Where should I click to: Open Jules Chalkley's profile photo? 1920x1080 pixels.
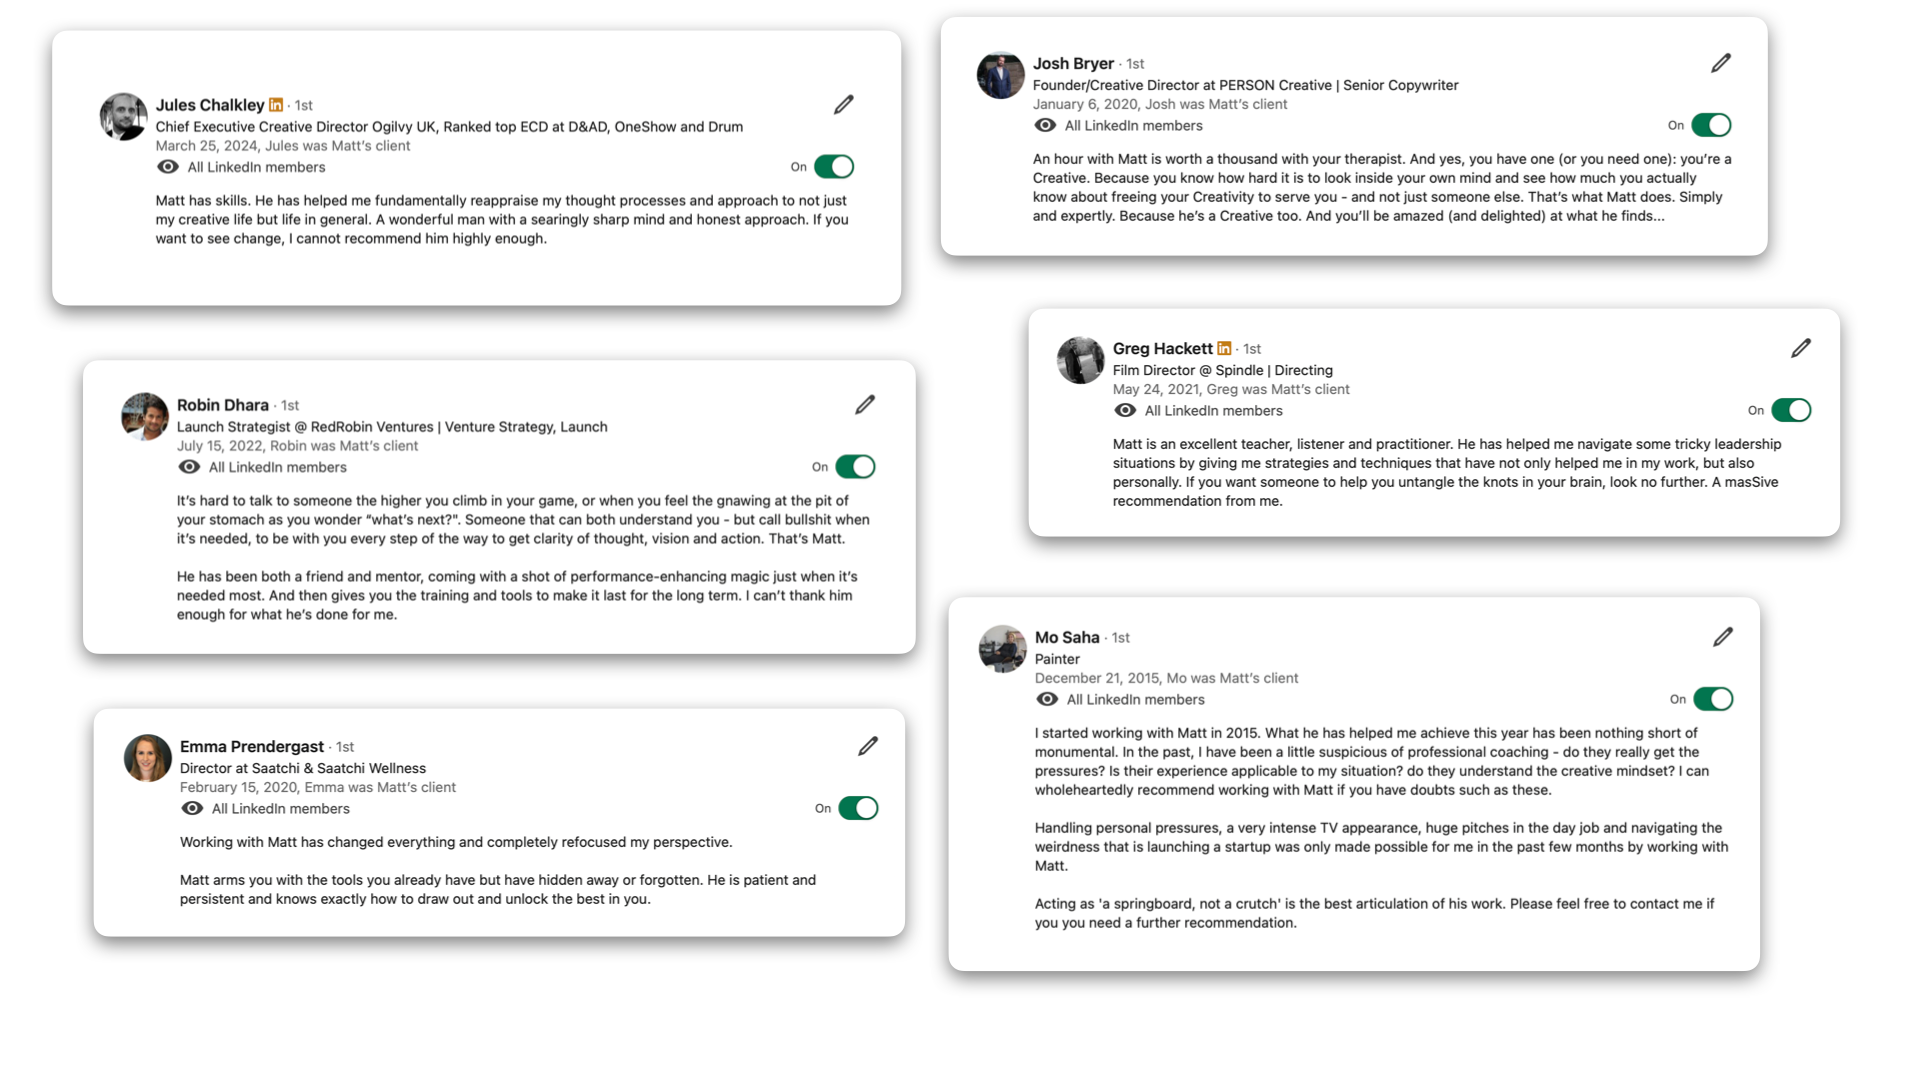(x=124, y=117)
